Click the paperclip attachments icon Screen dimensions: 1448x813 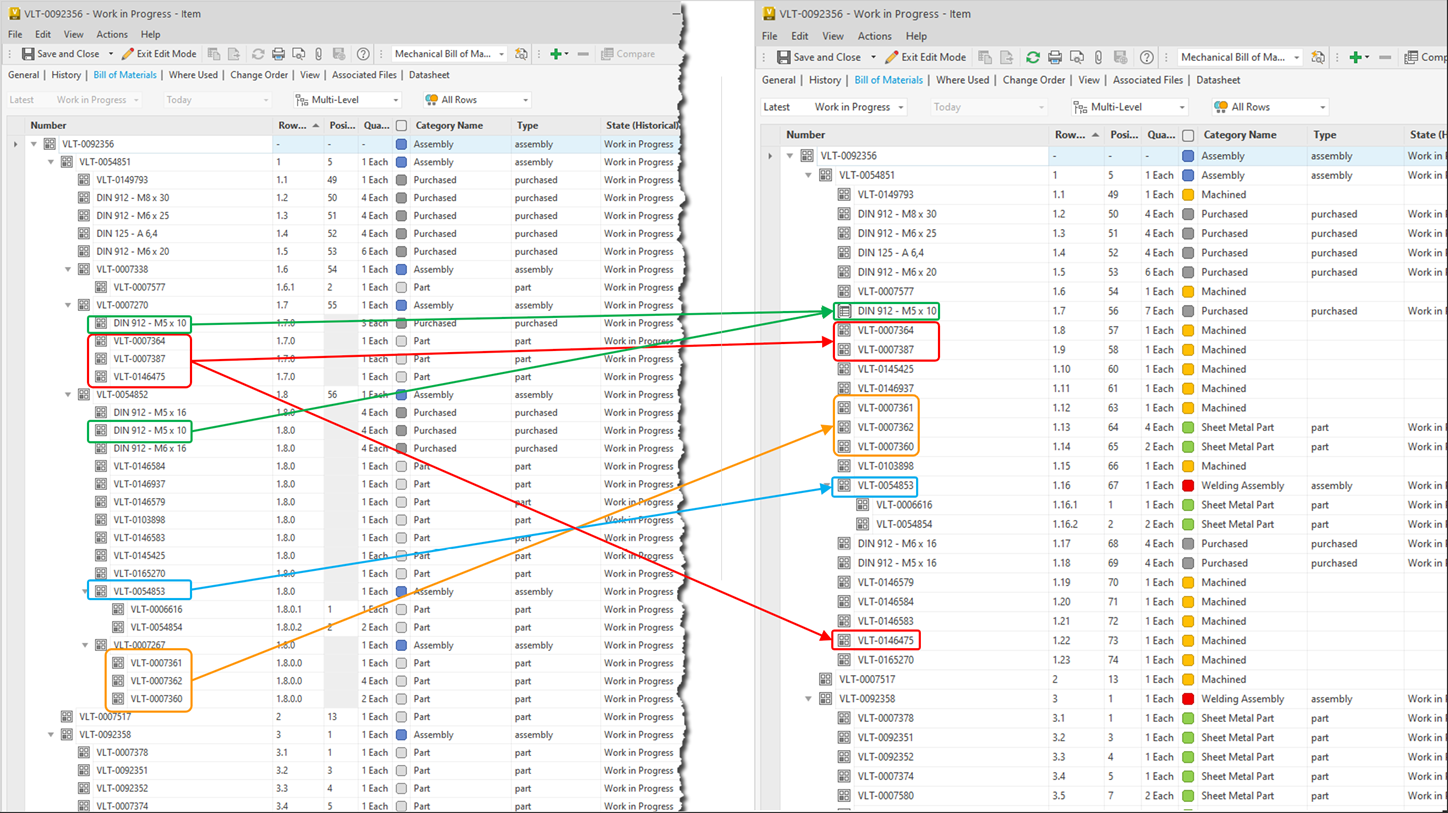(x=319, y=54)
